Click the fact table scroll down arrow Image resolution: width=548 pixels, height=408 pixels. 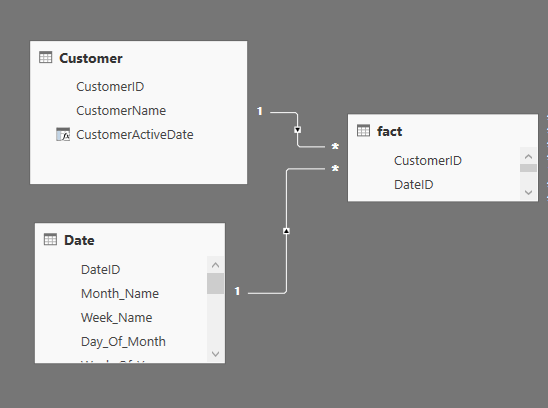[528, 192]
